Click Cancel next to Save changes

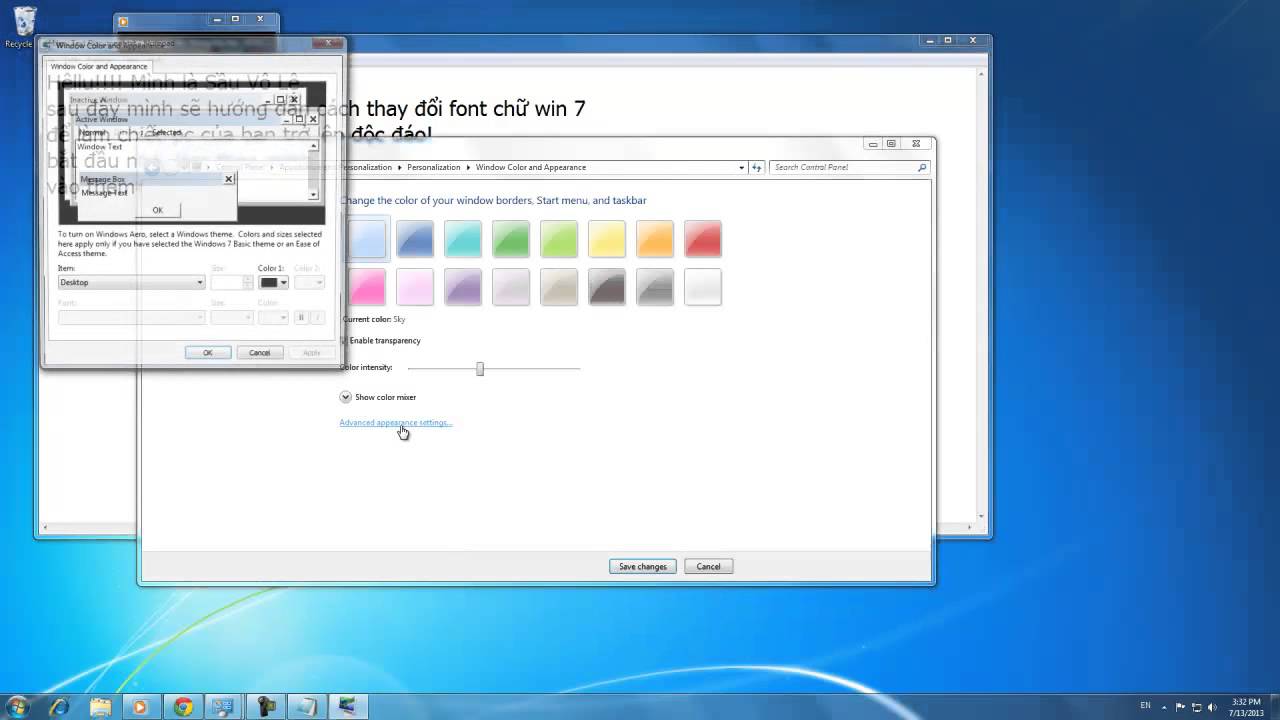coord(708,566)
